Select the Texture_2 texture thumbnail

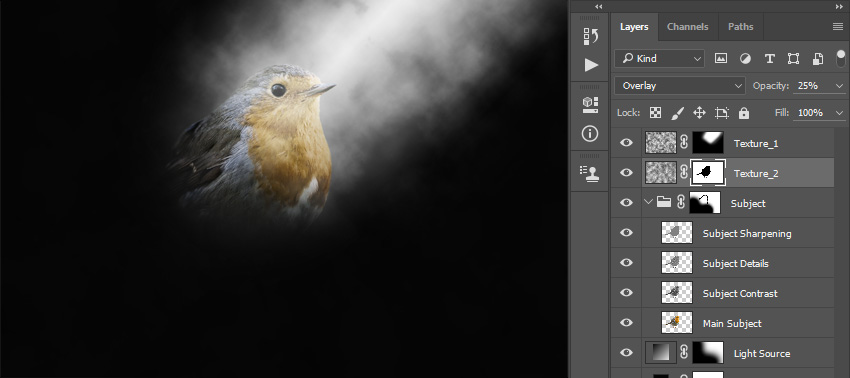click(661, 172)
